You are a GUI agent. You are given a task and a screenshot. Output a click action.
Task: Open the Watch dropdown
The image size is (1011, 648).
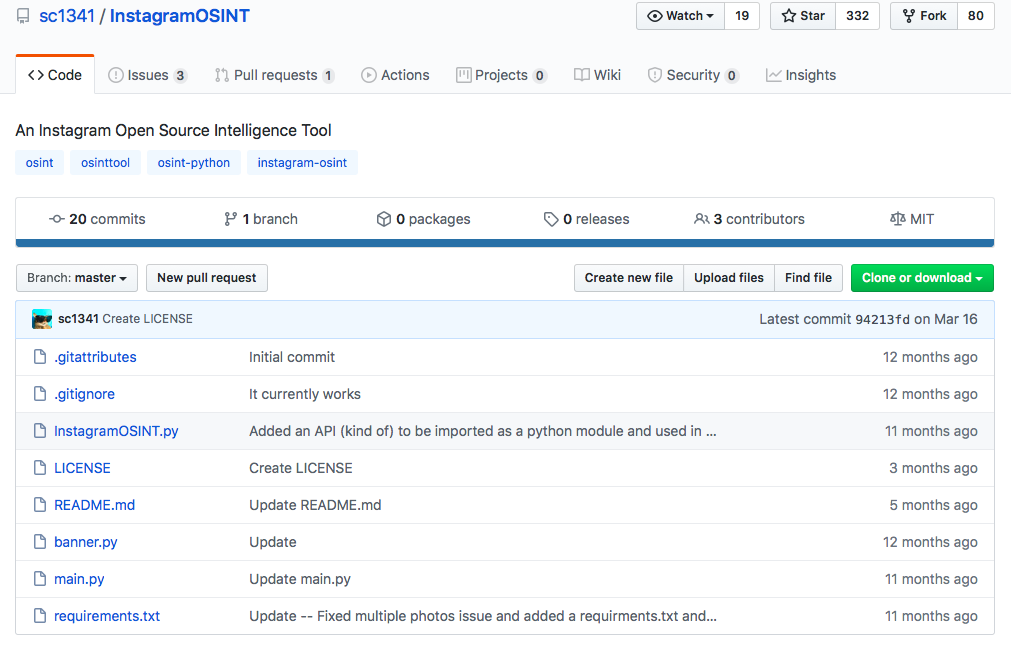[680, 16]
